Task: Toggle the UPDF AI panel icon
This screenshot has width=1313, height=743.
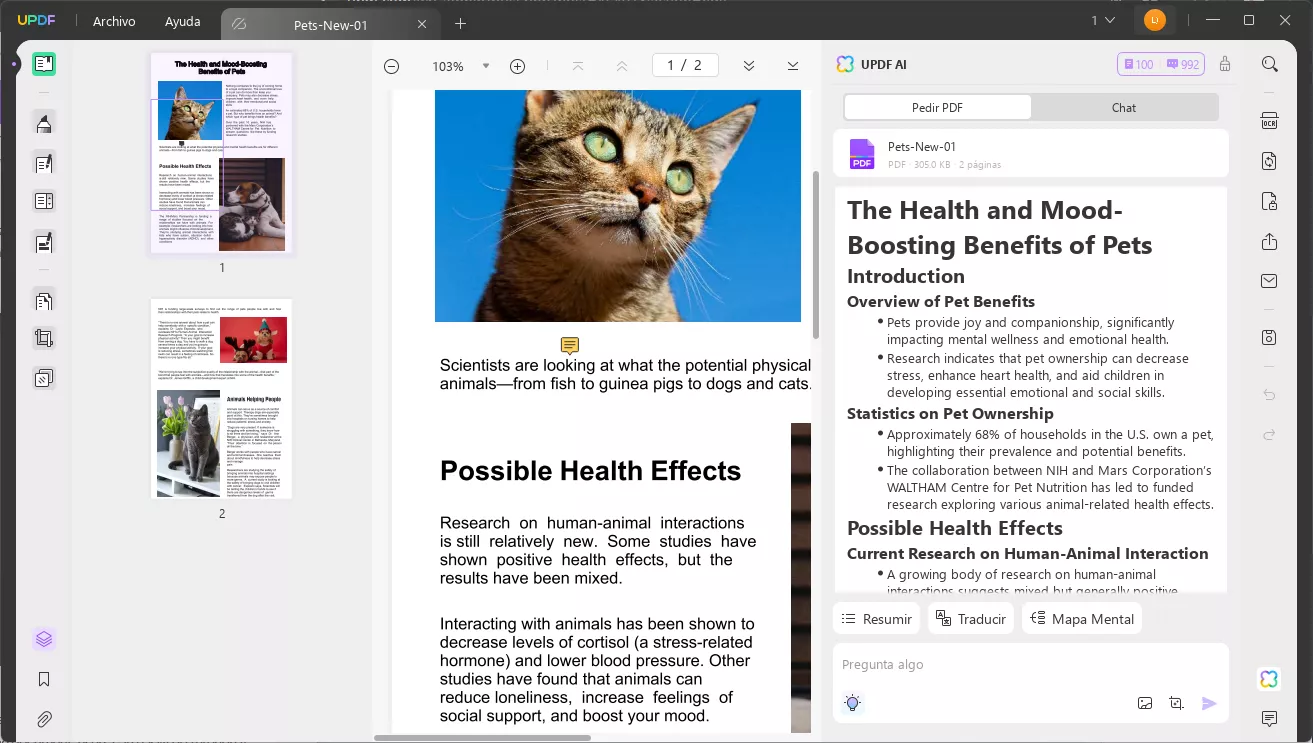Action: pos(1269,679)
